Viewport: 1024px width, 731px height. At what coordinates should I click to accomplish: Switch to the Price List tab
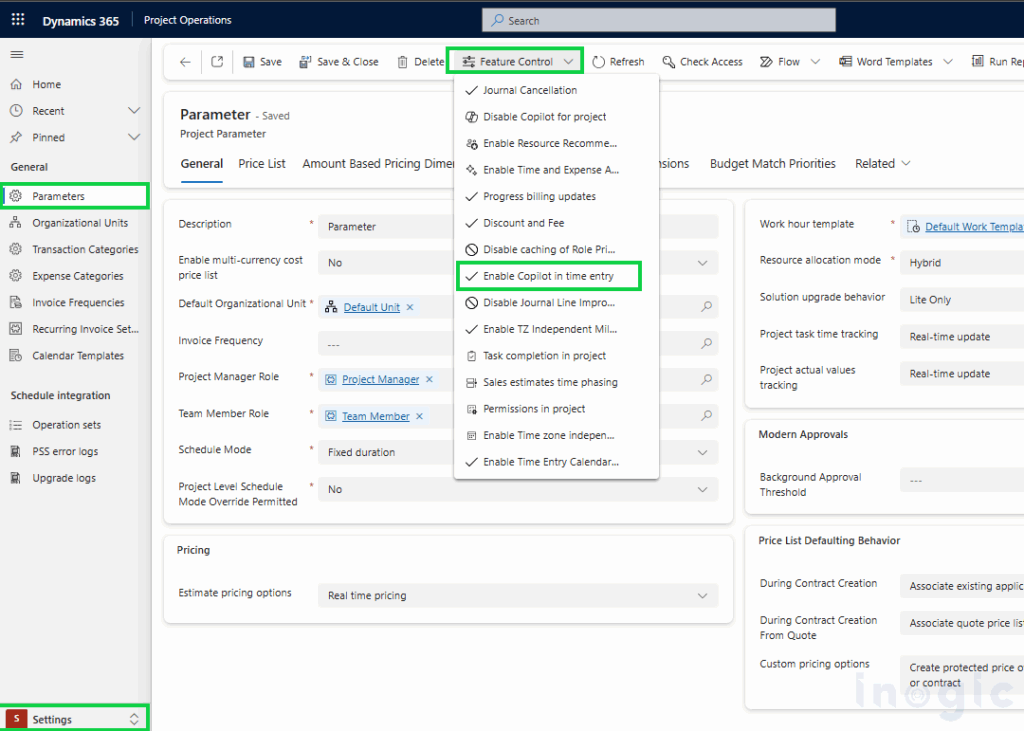point(261,163)
